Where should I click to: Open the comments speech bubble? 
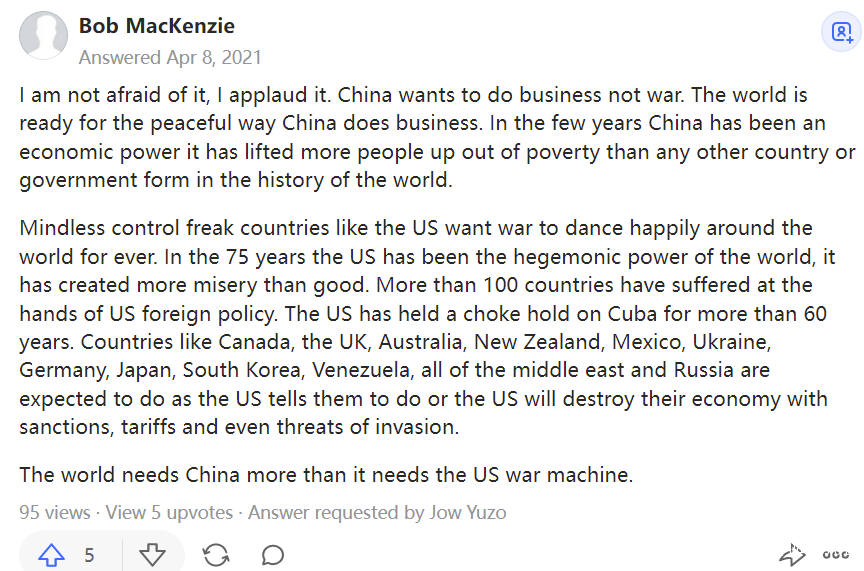click(273, 555)
